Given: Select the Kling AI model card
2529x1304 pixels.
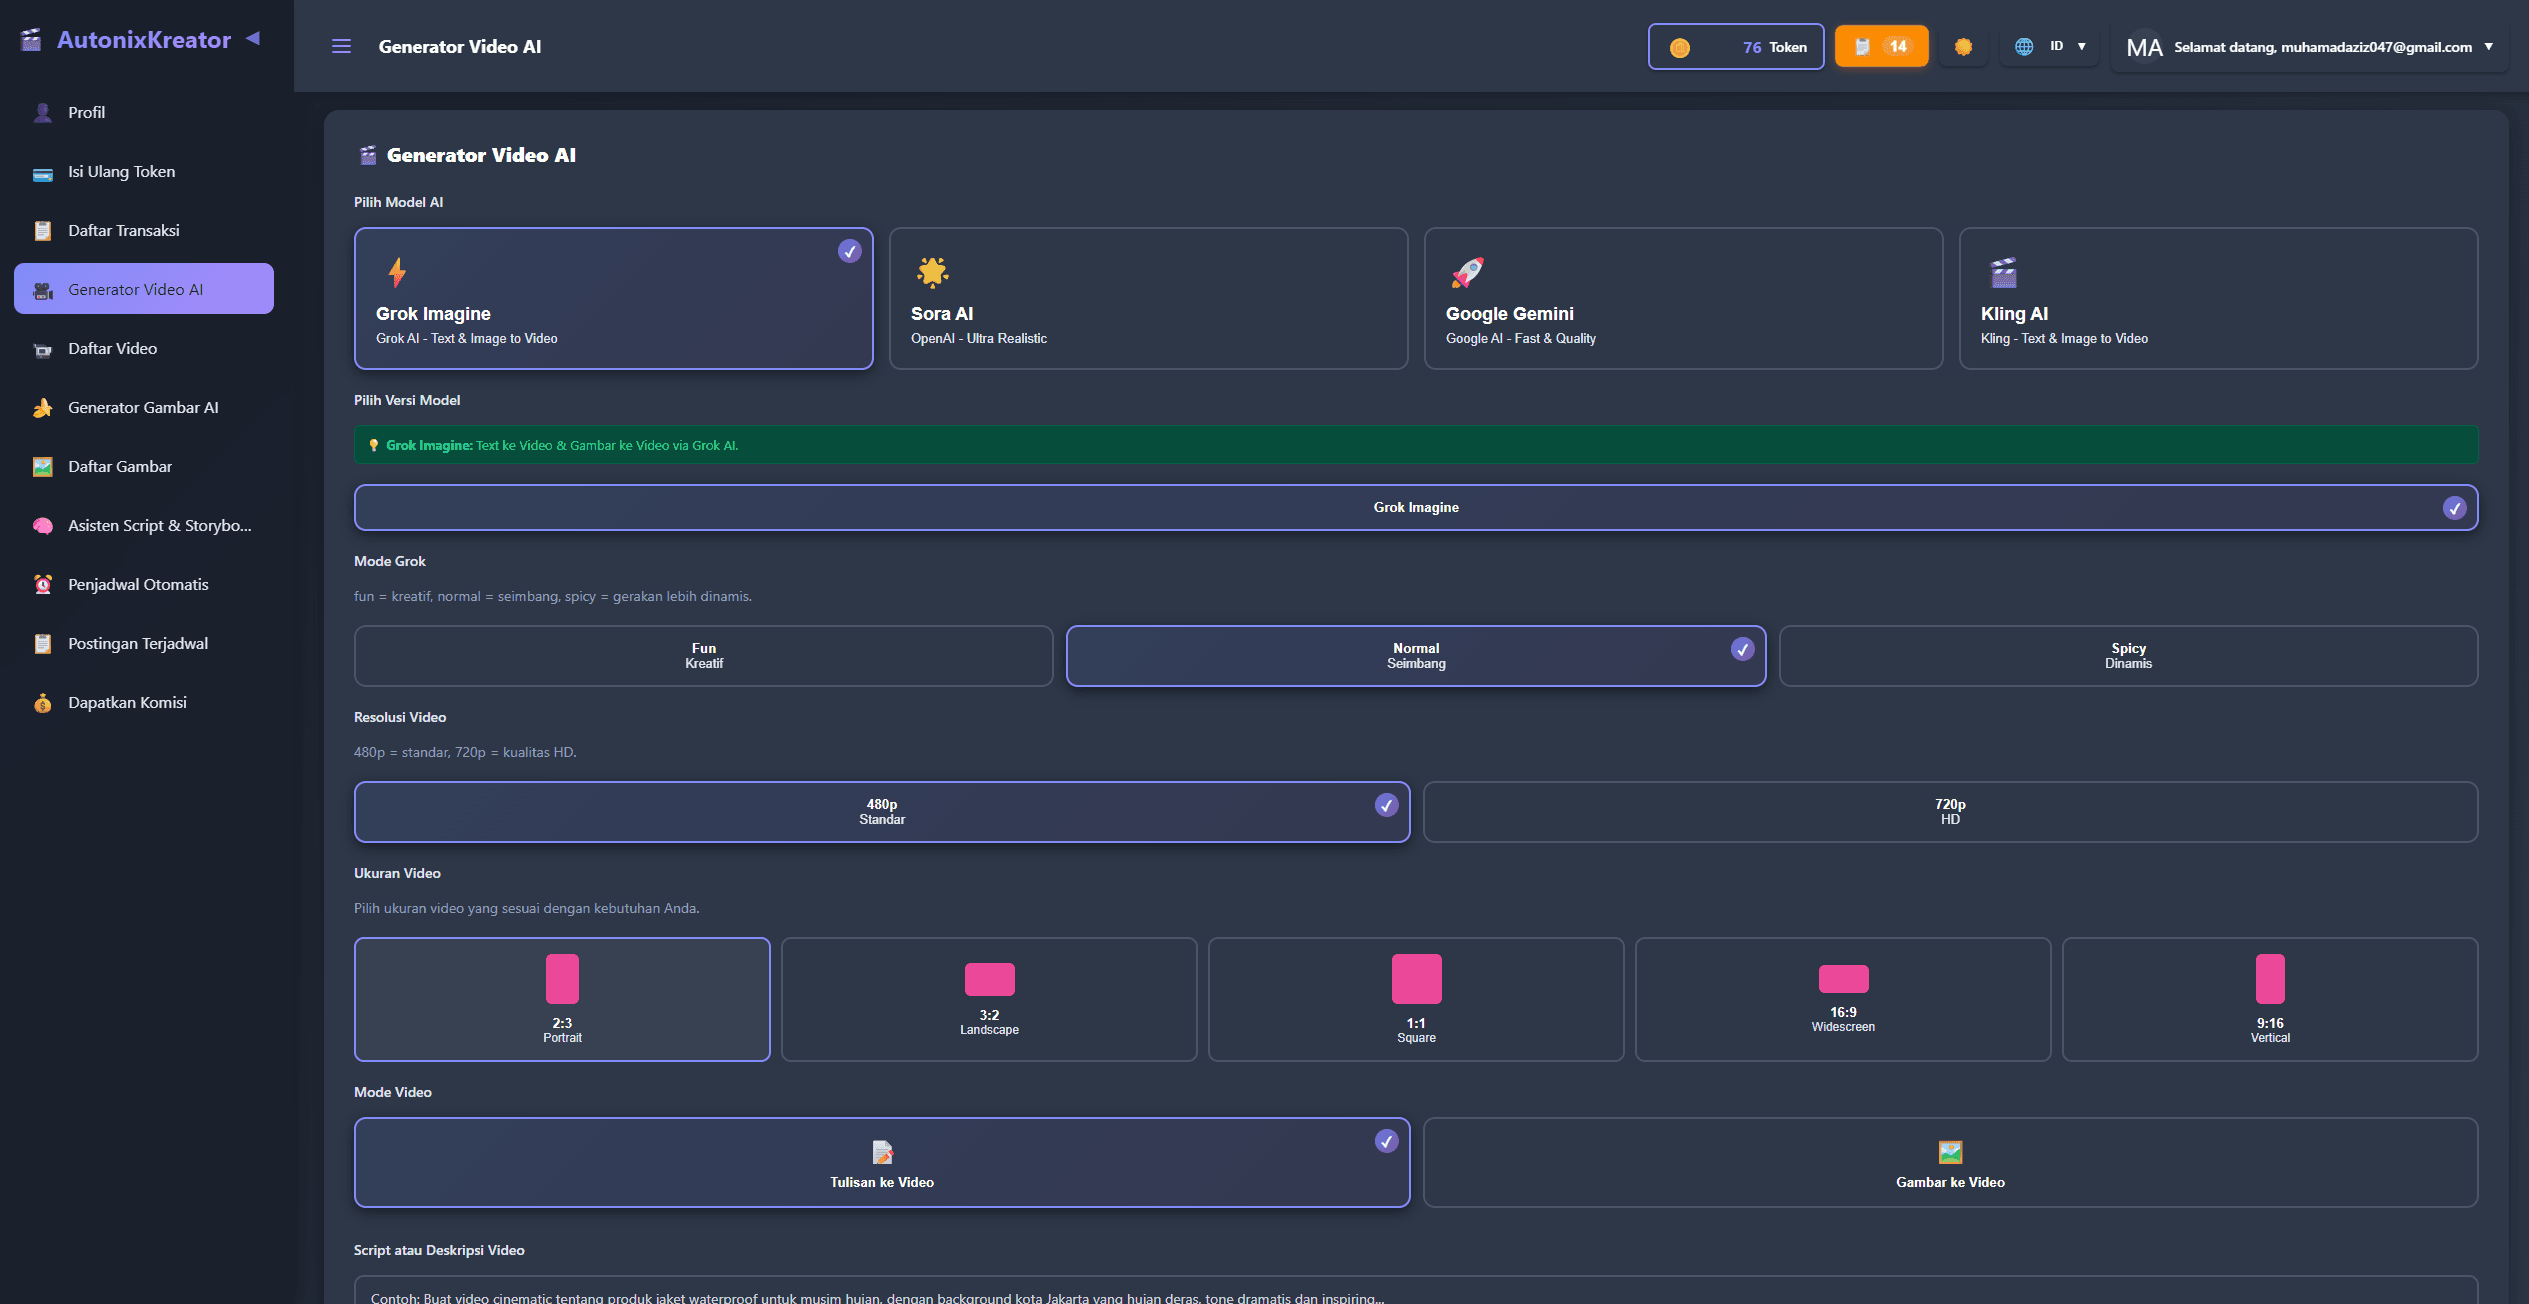Looking at the screenshot, I should (2218, 298).
